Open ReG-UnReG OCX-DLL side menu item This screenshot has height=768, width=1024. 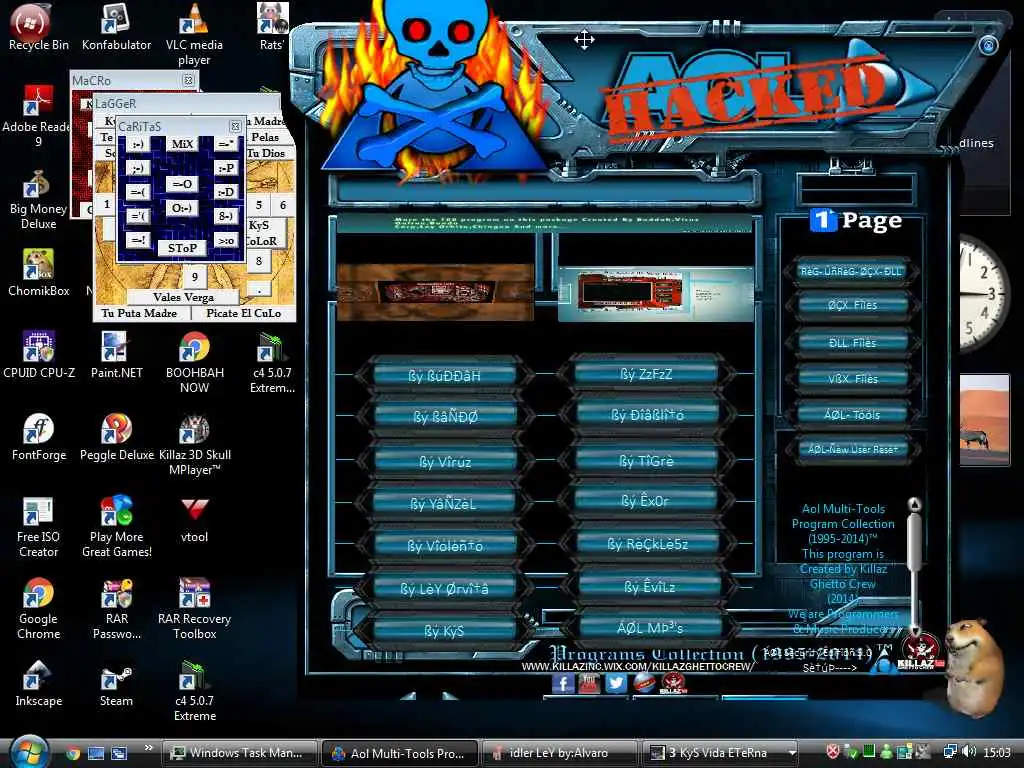[852, 271]
